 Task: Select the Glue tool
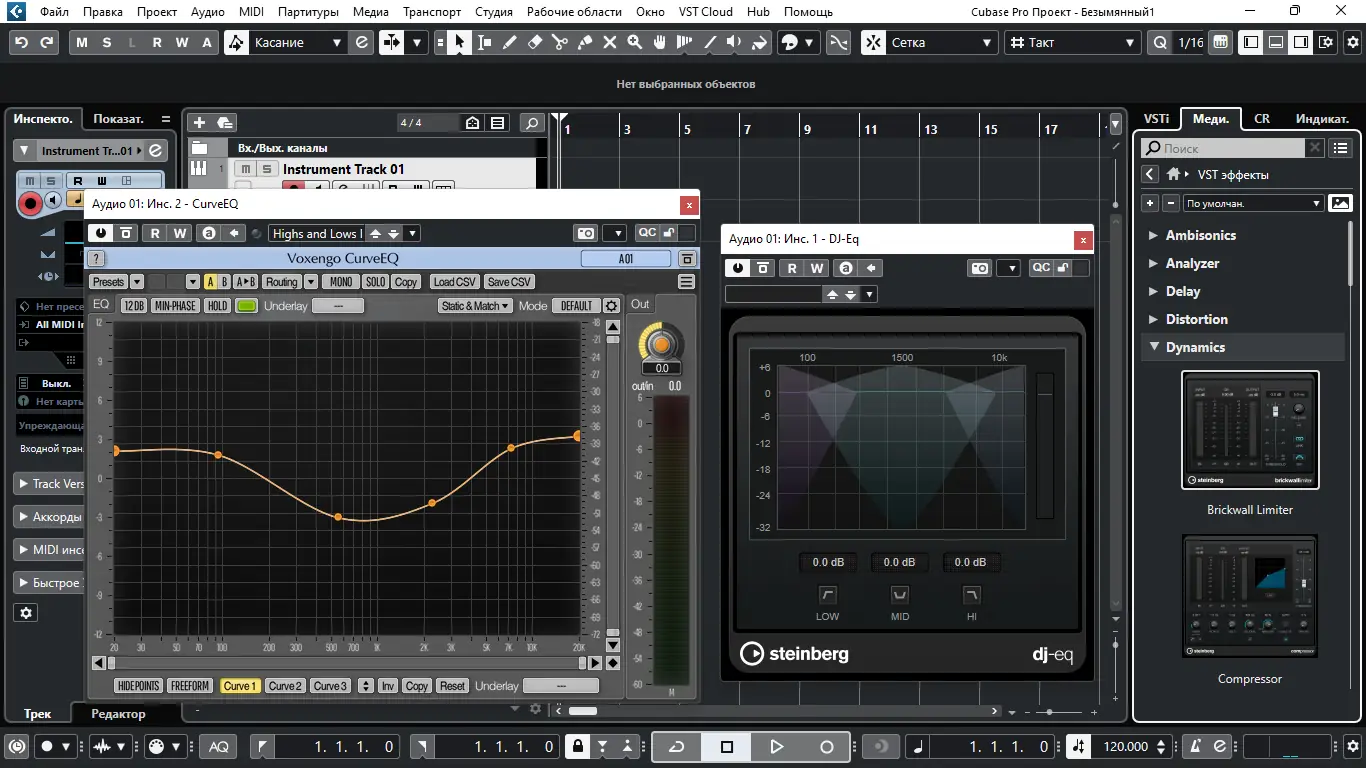(x=584, y=43)
